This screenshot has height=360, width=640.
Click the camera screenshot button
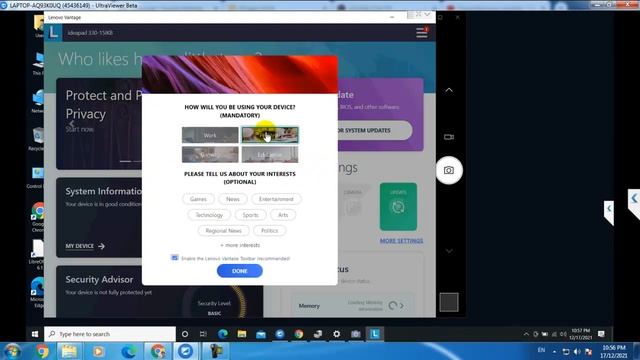(x=449, y=170)
